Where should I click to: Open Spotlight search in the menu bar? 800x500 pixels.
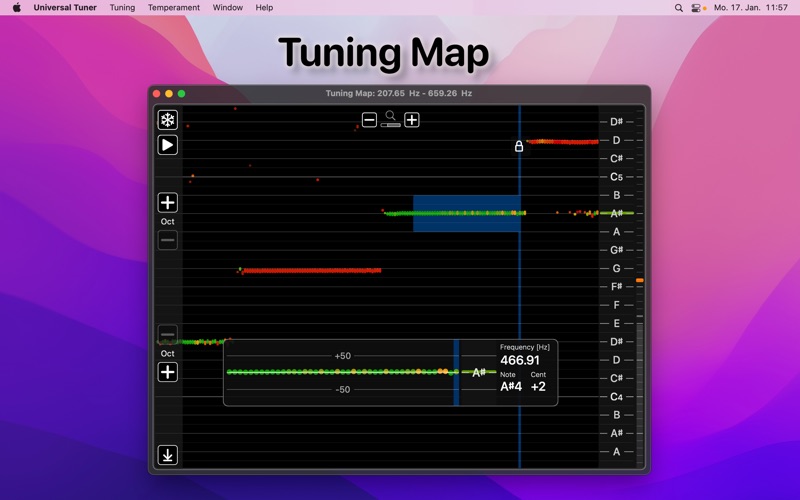679,8
